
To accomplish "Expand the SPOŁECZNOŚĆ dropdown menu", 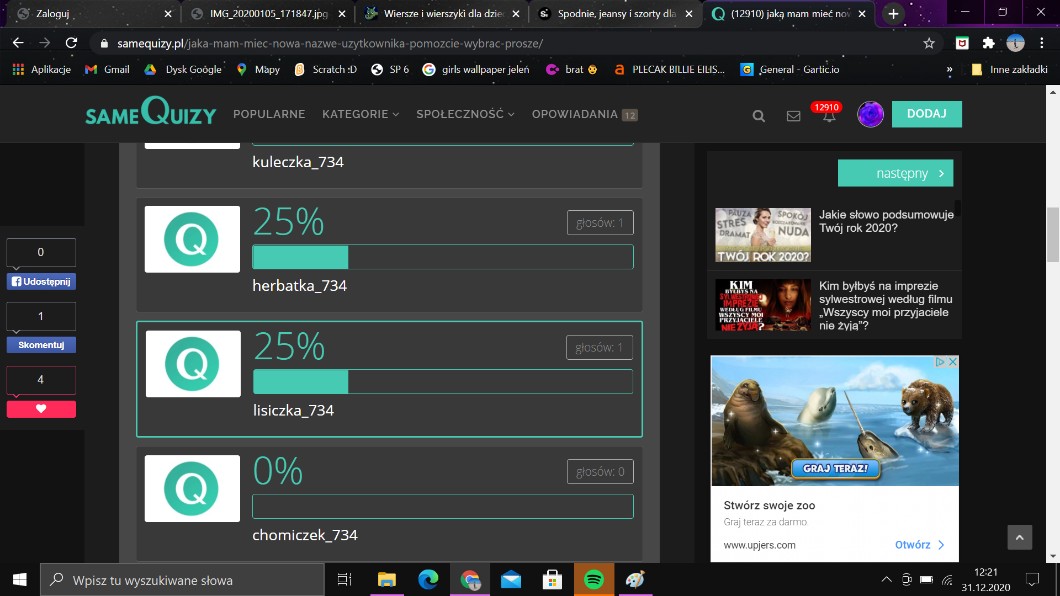I will tap(465, 114).
